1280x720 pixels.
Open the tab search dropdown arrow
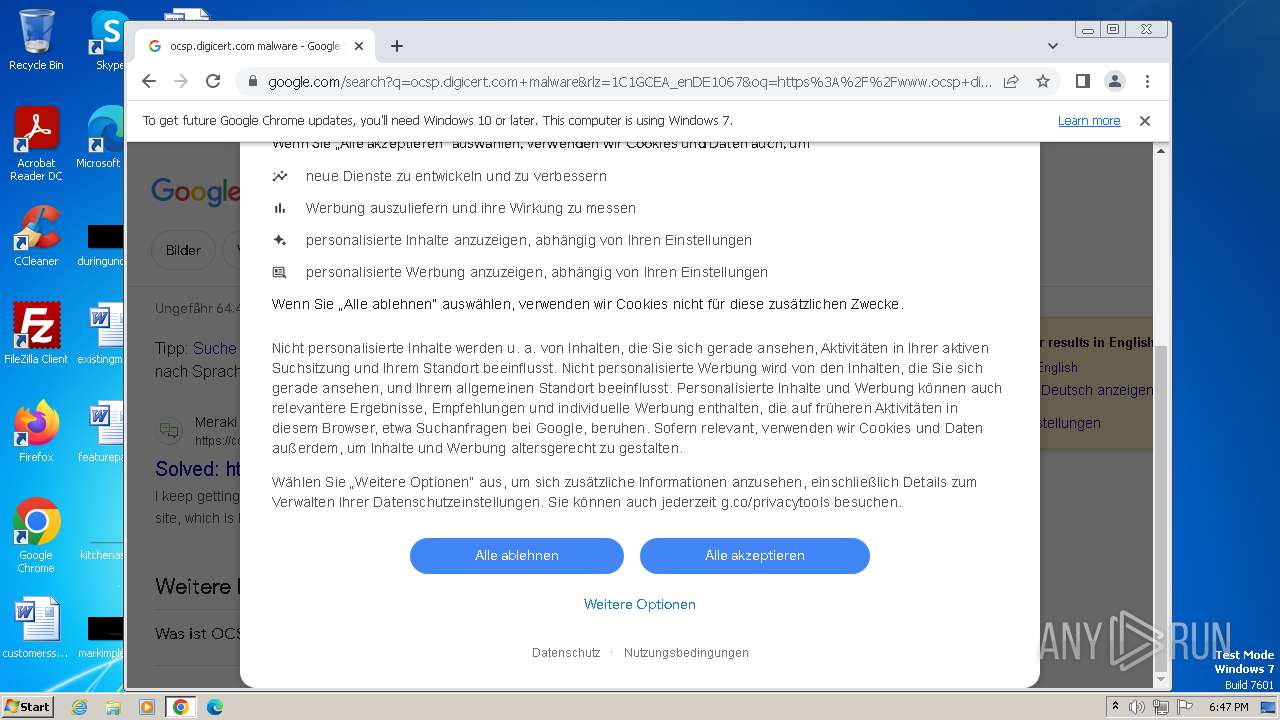pos(1052,46)
